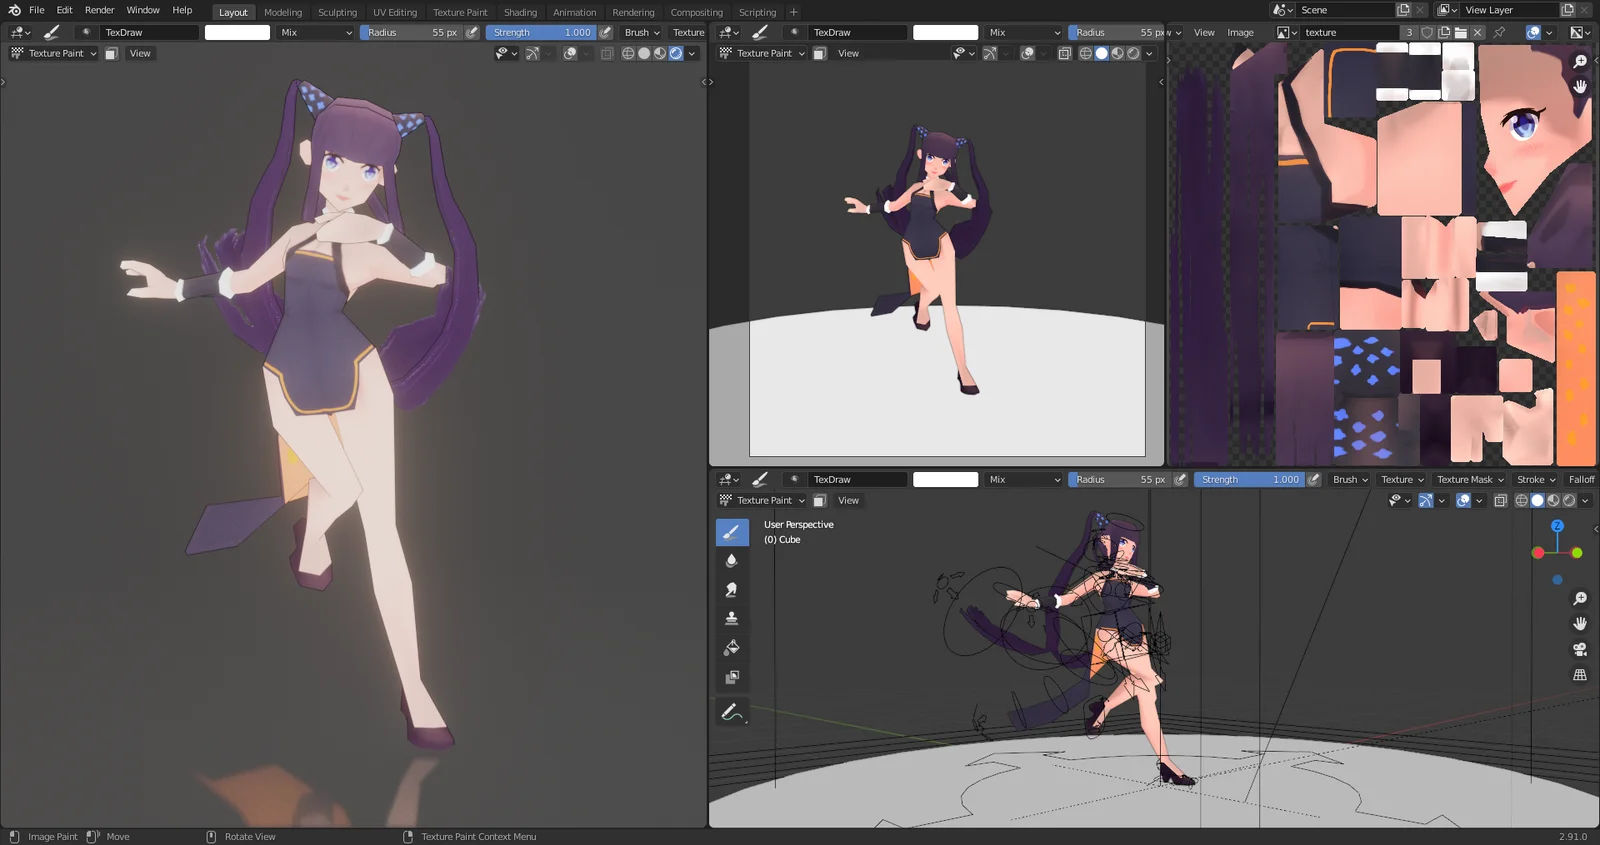
Task: Select the Smear tool in the toolbar
Action: point(732,590)
